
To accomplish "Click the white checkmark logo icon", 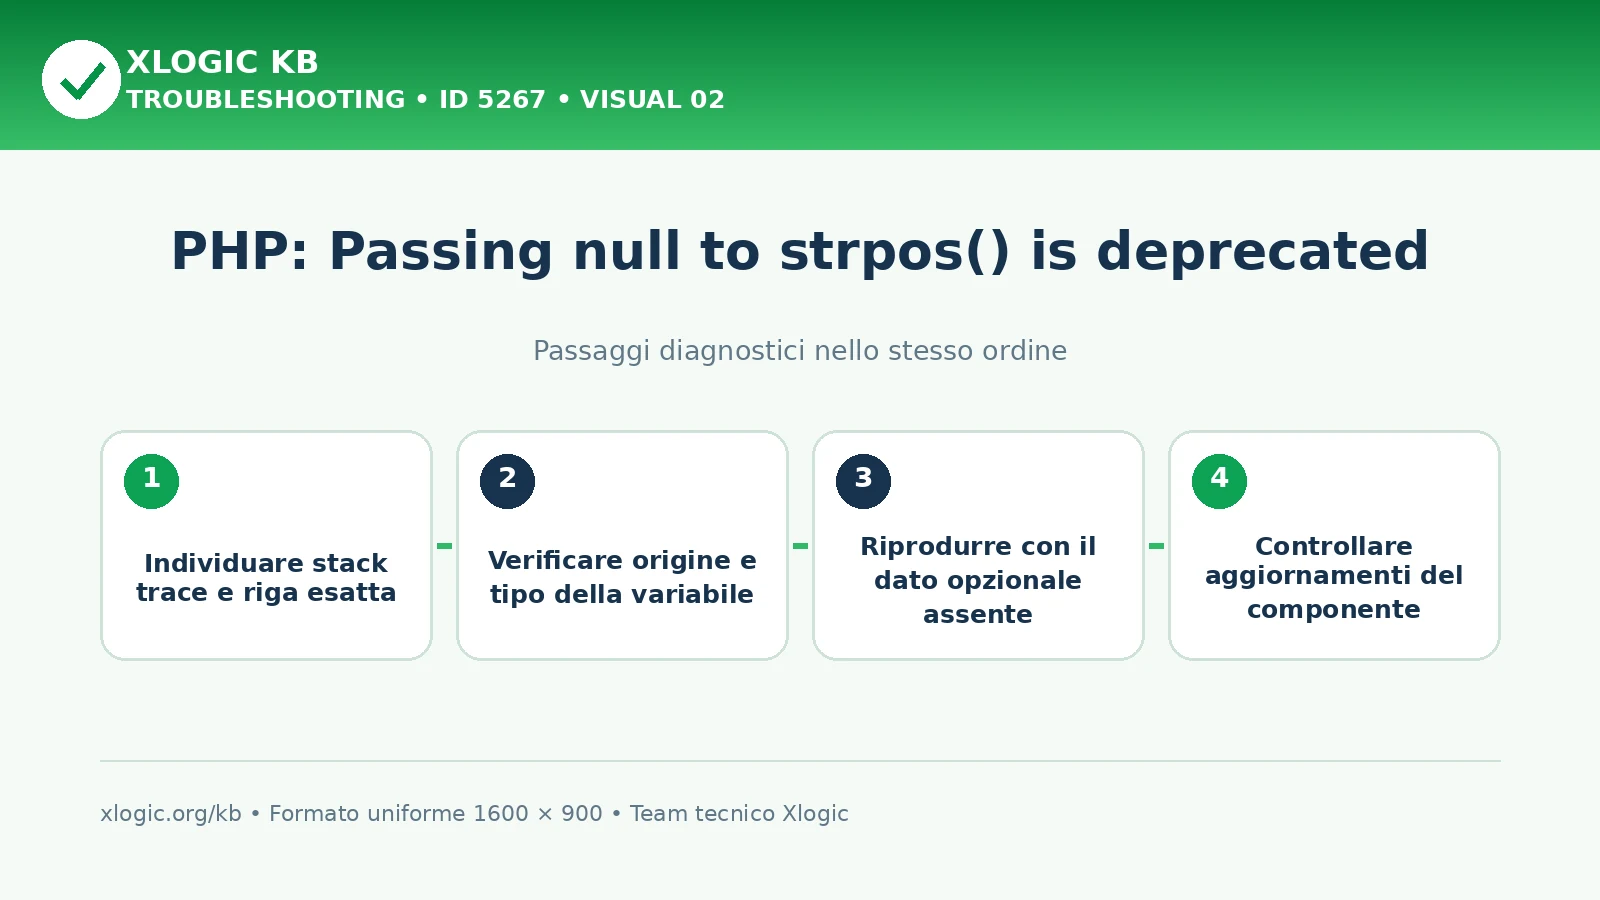I will click(x=81, y=79).
